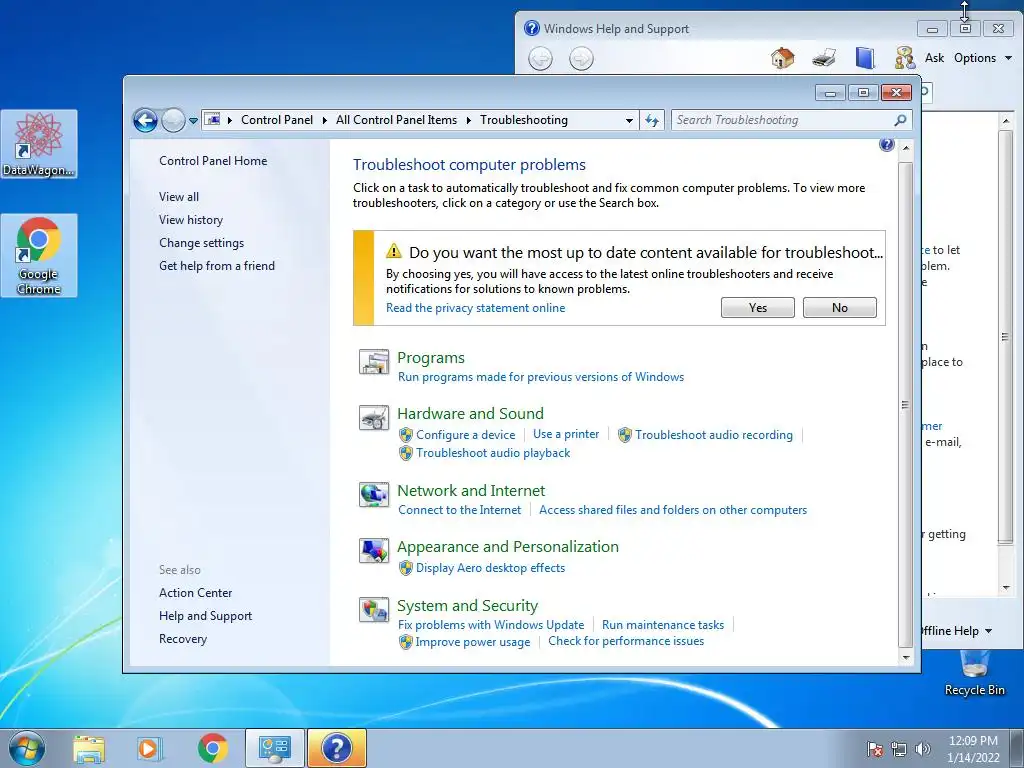Image resolution: width=1024 pixels, height=768 pixels.
Task: Click All Control Panel Items breadcrumb
Action: (396, 120)
